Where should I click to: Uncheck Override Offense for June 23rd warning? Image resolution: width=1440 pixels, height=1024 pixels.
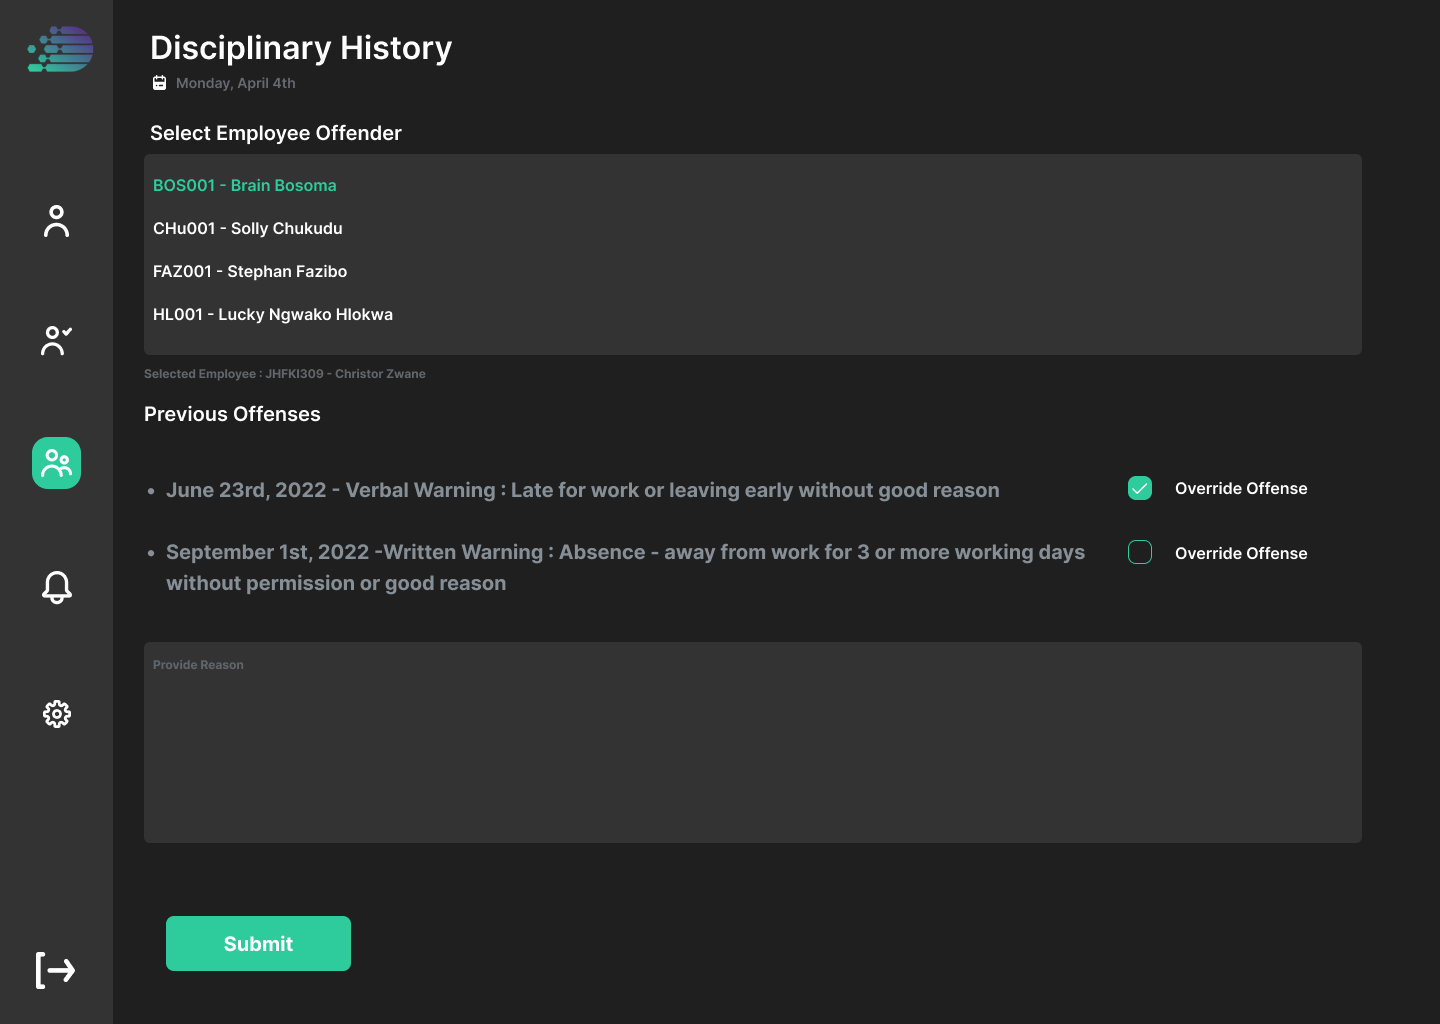tap(1140, 488)
